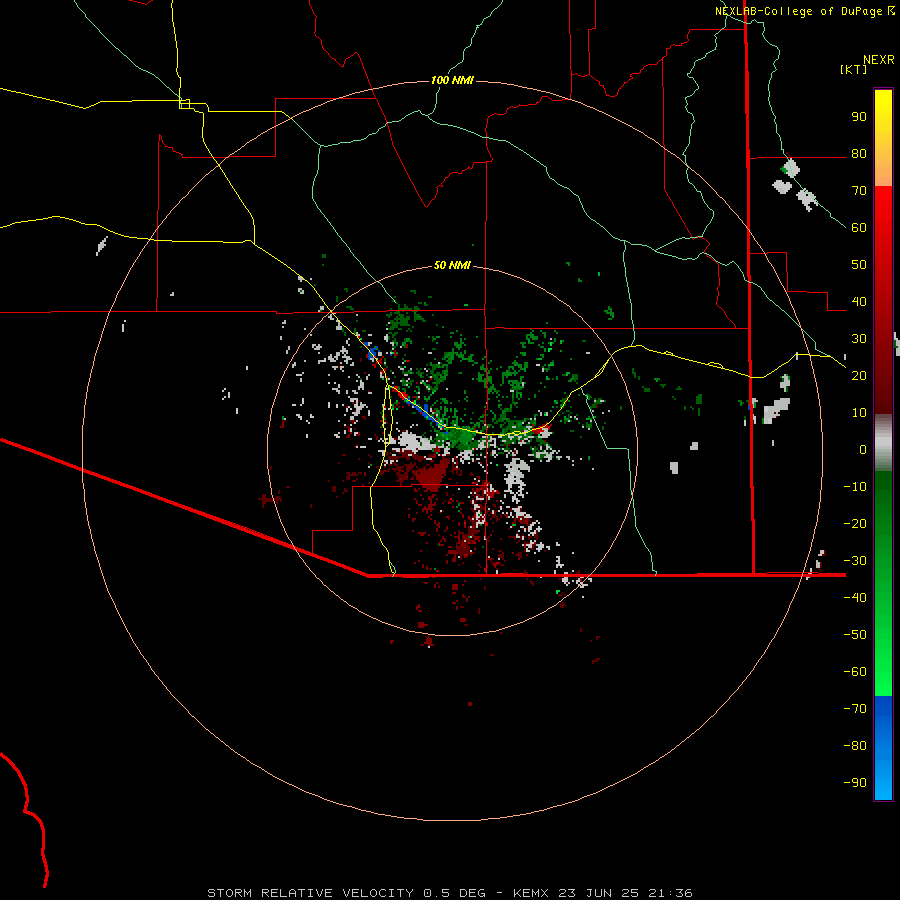Viewport: 900px width, 900px height.
Task: Click the positive 90 knot scale label
Action: (x=859, y=117)
